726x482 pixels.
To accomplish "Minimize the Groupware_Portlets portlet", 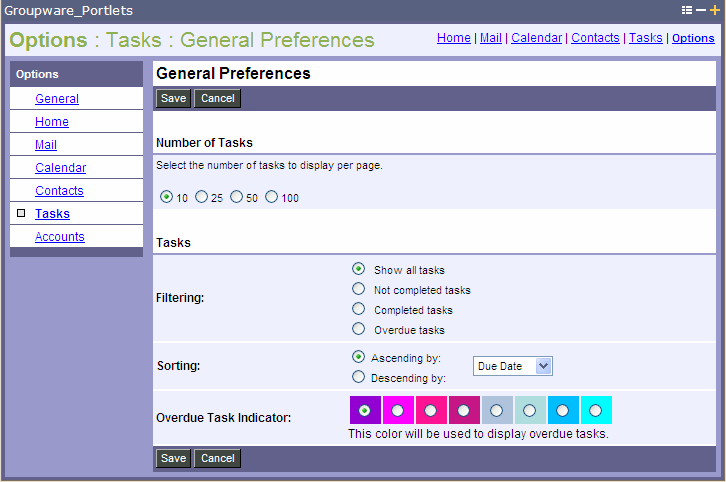I will pos(701,10).
